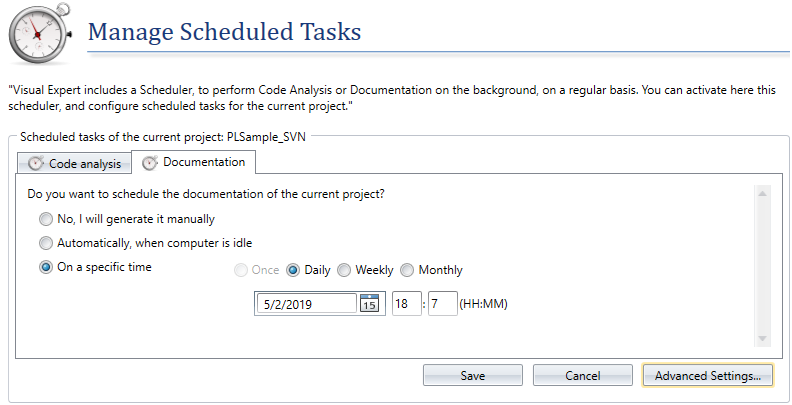
Task: Choose the Daily frequency option
Action: [x=294, y=270]
